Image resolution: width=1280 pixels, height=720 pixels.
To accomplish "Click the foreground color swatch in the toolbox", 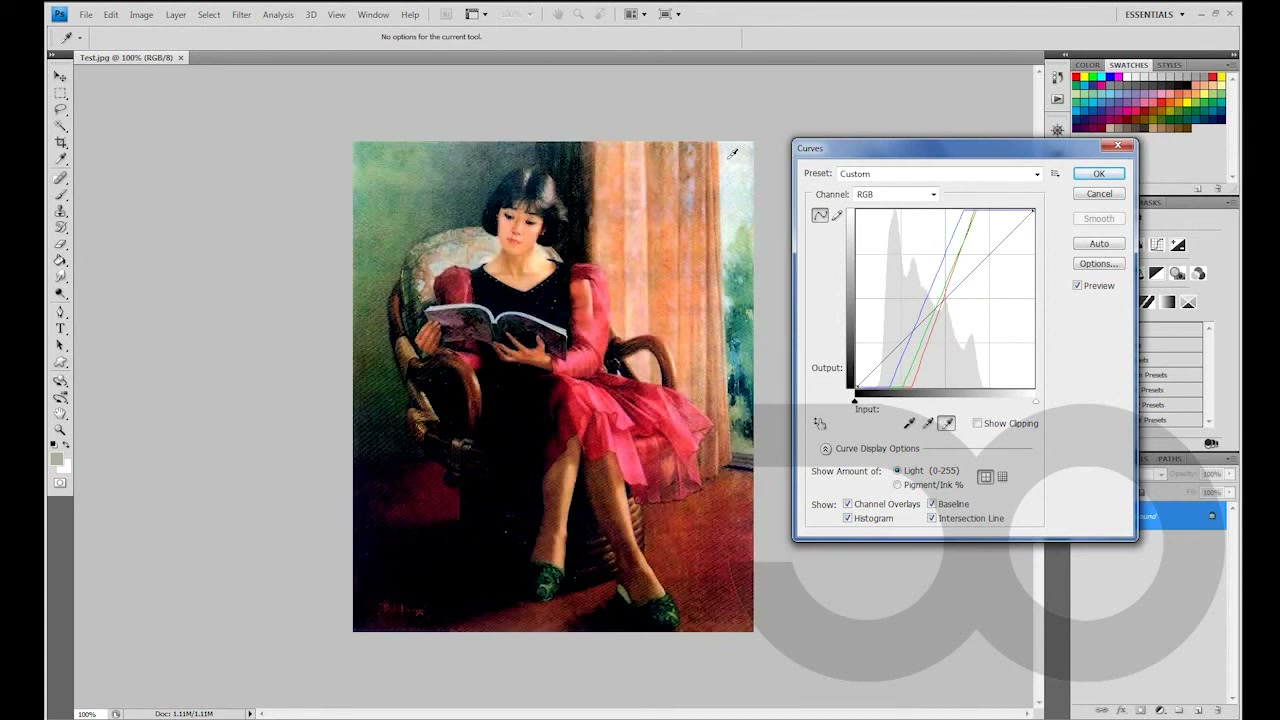I will point(57,460).
